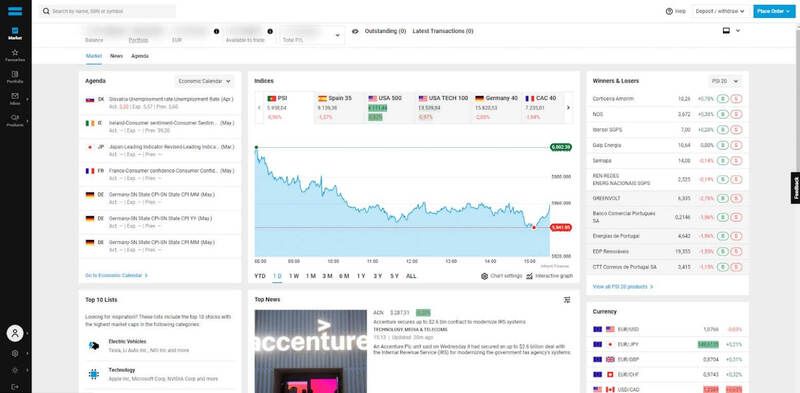Switch to the News tab

click(x=116, y=56)
